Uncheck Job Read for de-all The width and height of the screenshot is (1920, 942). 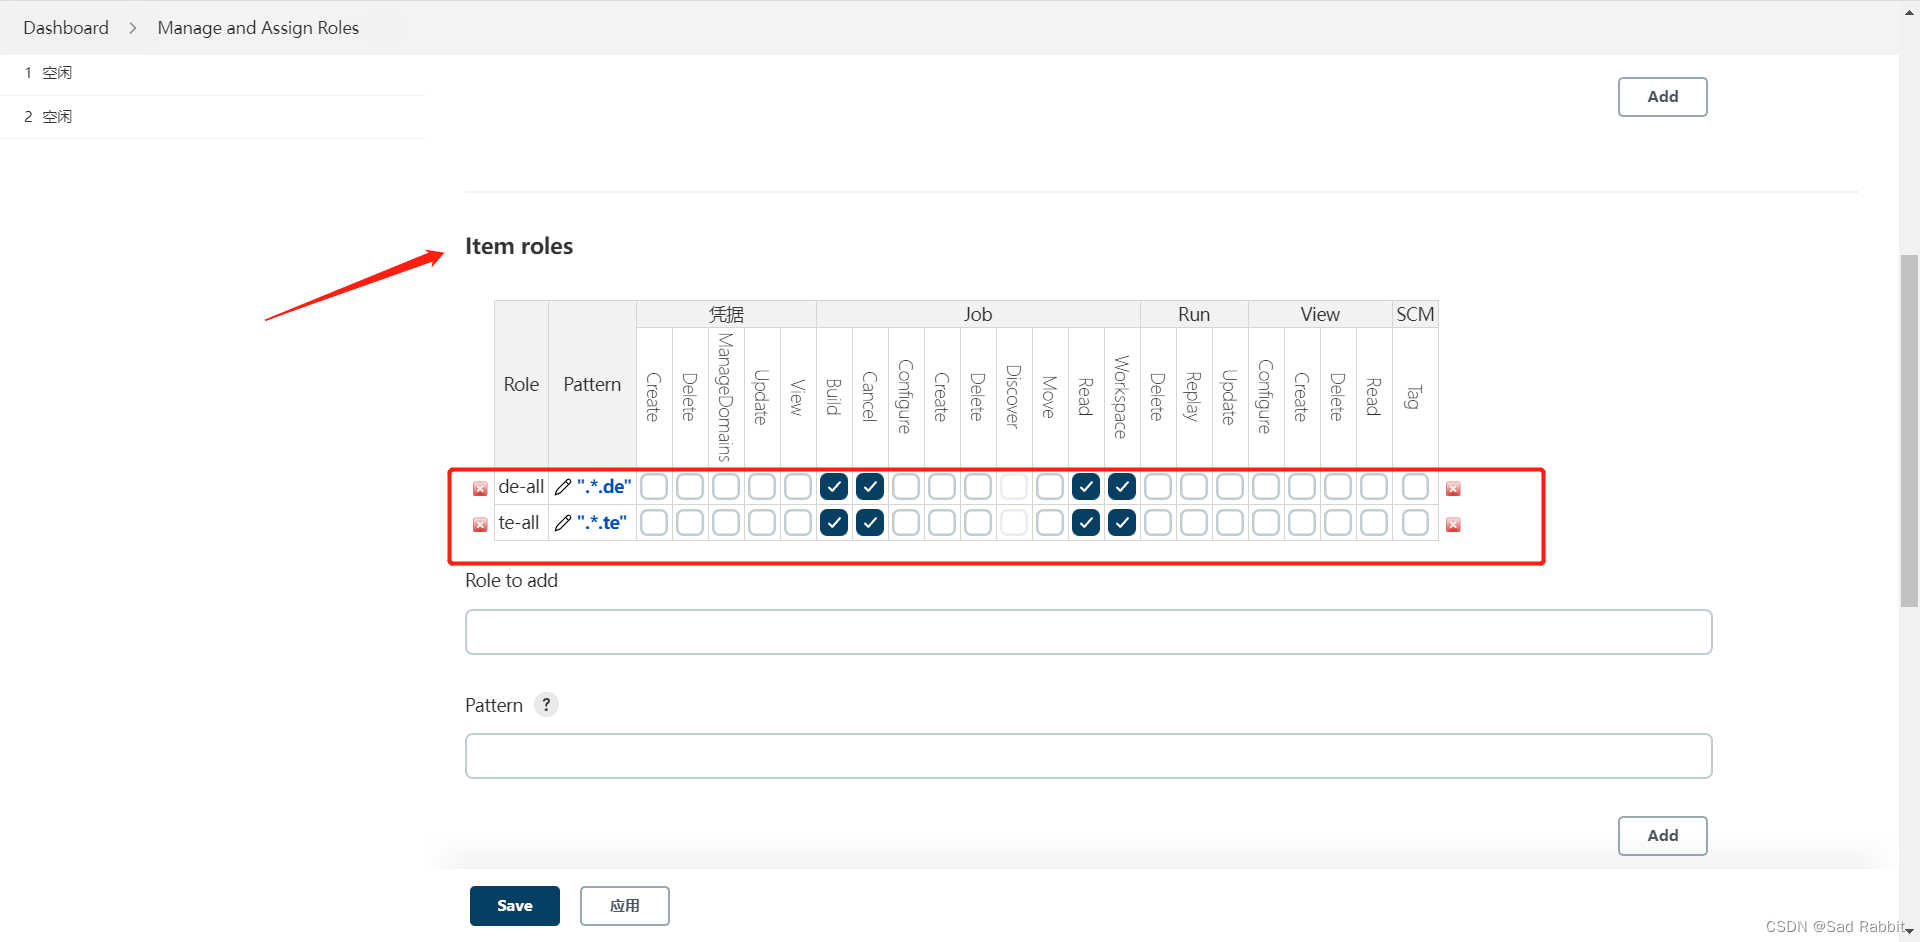coord(1086,487)
